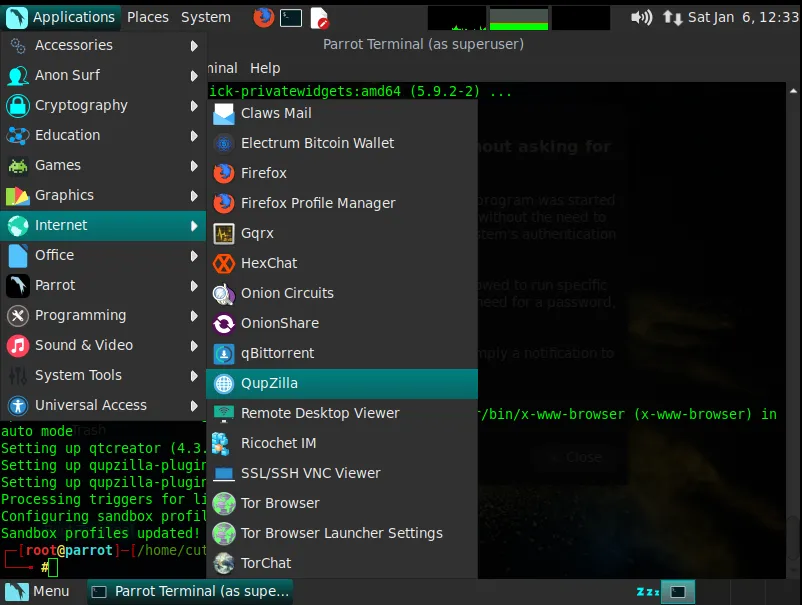Viewport: 802px width, 605px height.
Task: Open the terminal Help menu
Action: point(265,68)
